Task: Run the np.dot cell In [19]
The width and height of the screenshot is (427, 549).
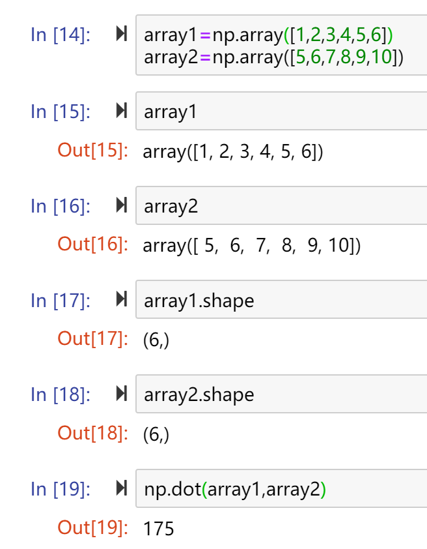Action: pos(121,488)
